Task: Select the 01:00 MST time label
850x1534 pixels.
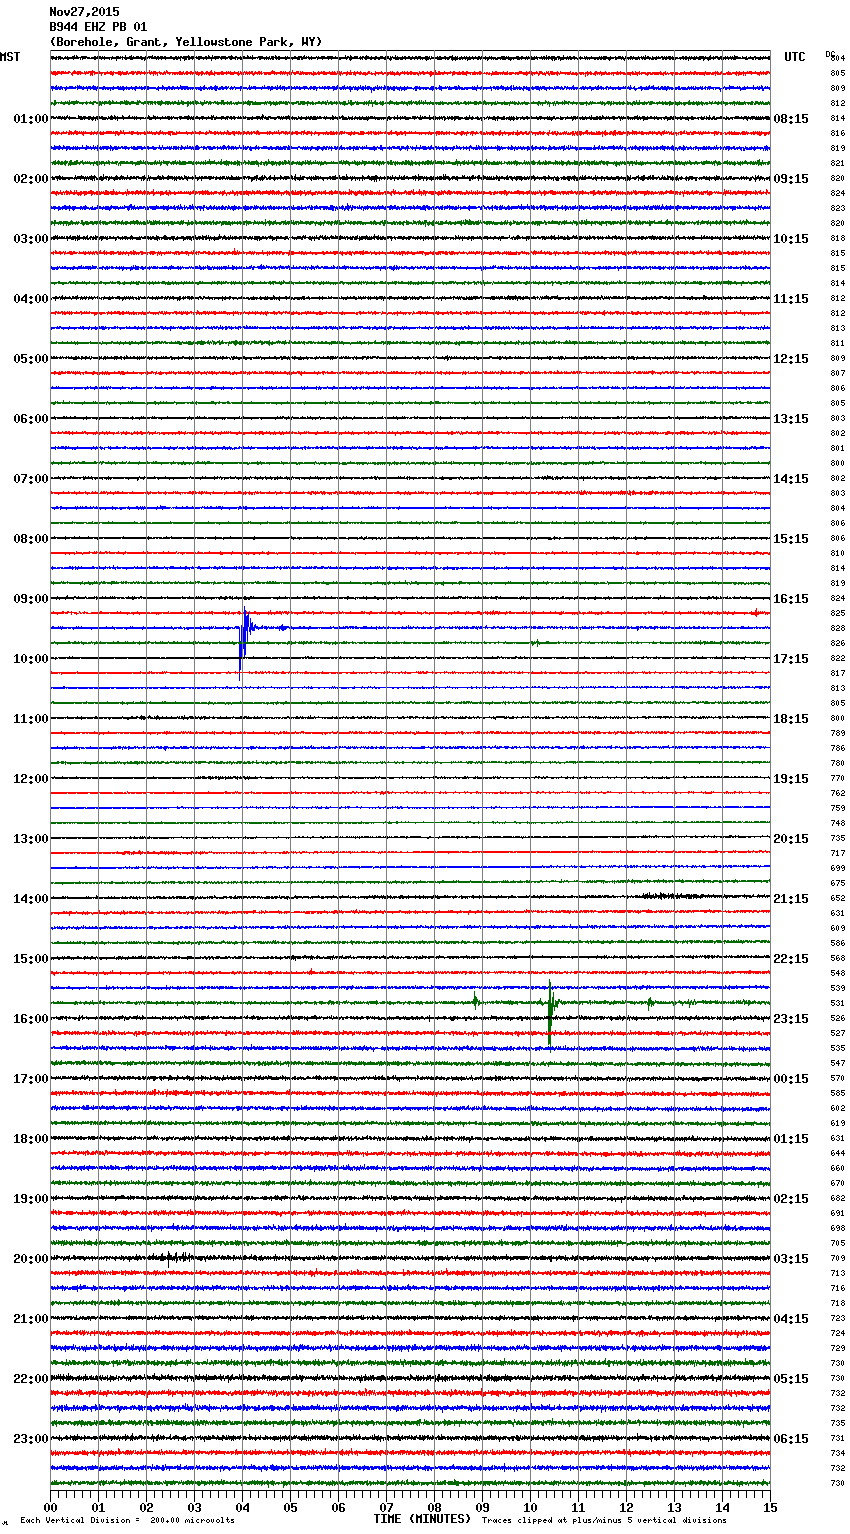Action: (31, 119)
